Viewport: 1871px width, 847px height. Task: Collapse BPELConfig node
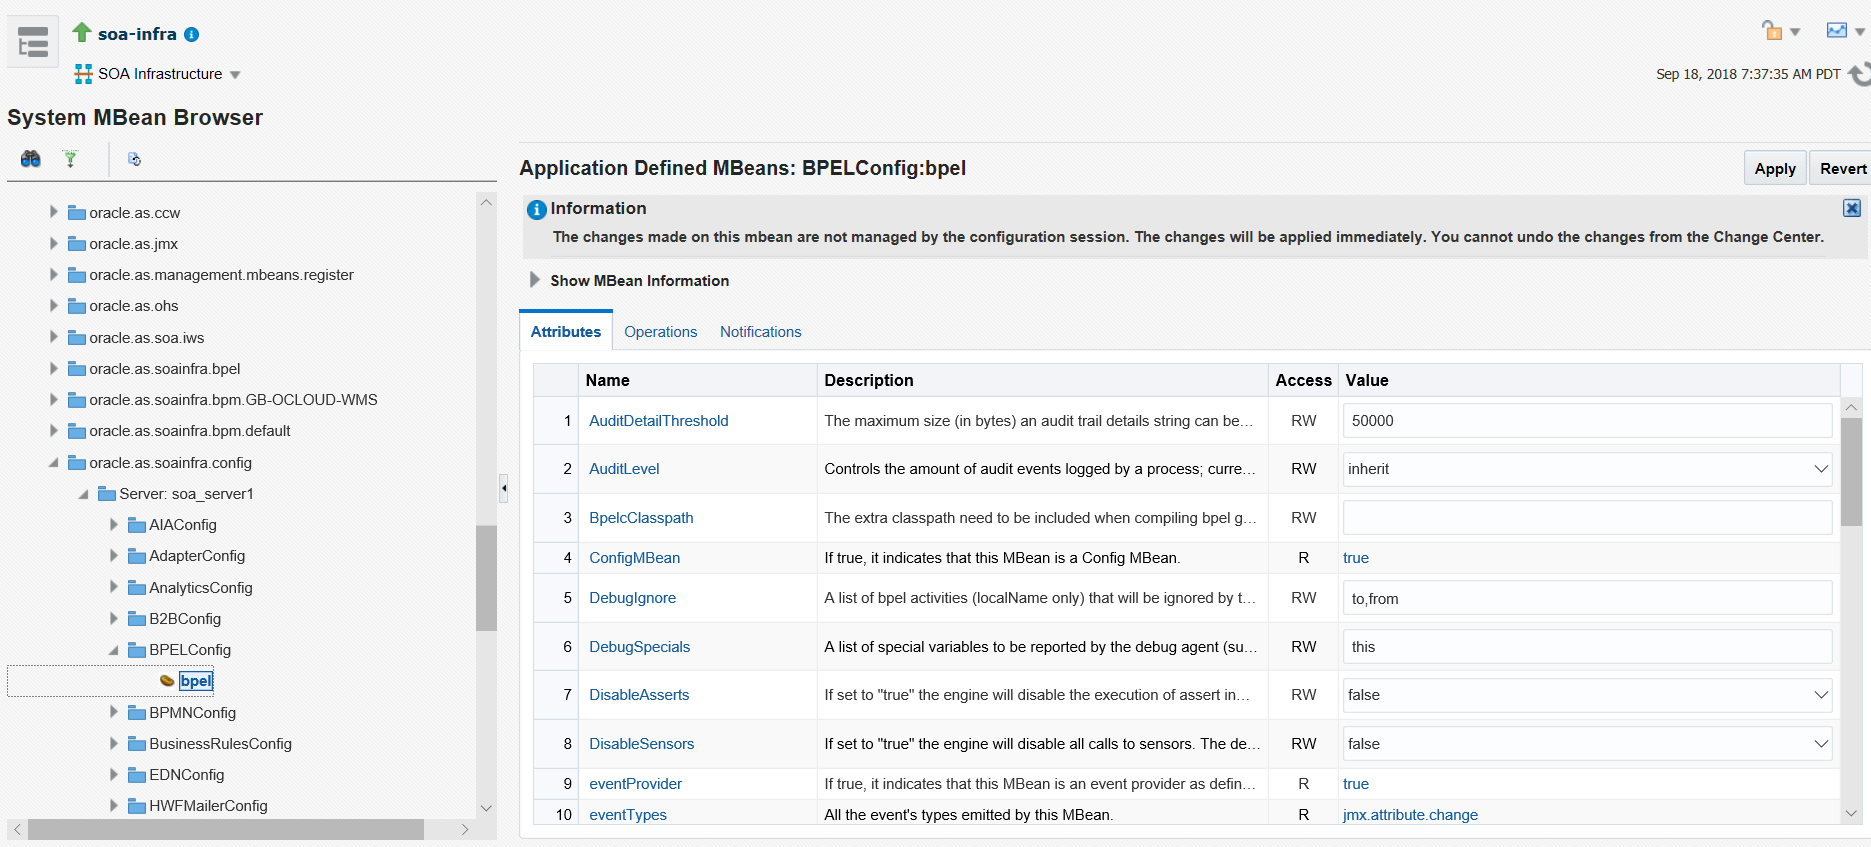tap(114, 650)
